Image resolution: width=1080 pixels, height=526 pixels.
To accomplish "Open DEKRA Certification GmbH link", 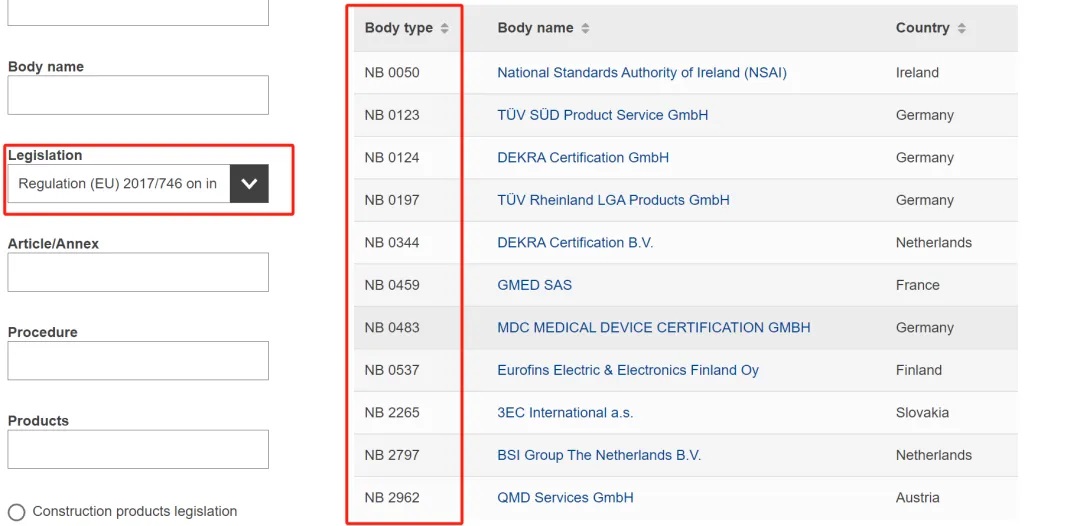I will click(x=583, y=158).
